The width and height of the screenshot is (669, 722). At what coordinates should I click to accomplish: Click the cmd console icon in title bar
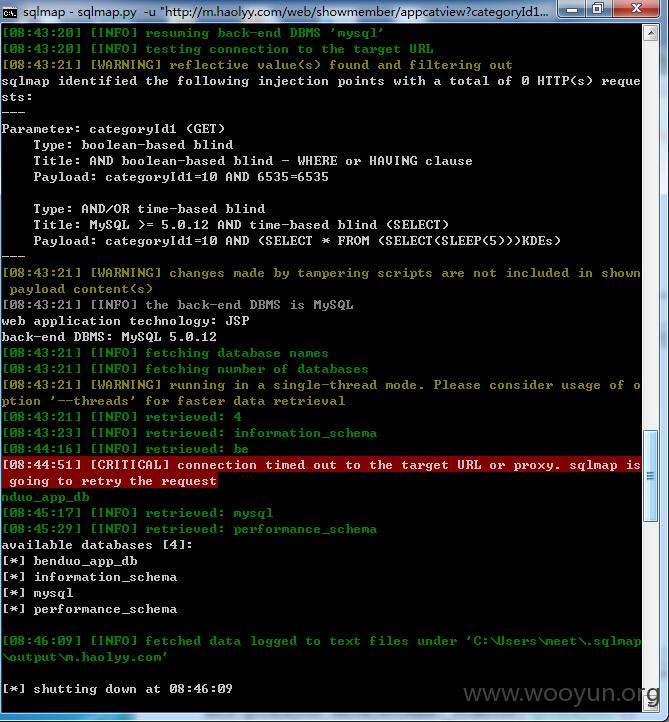[9, 12]
